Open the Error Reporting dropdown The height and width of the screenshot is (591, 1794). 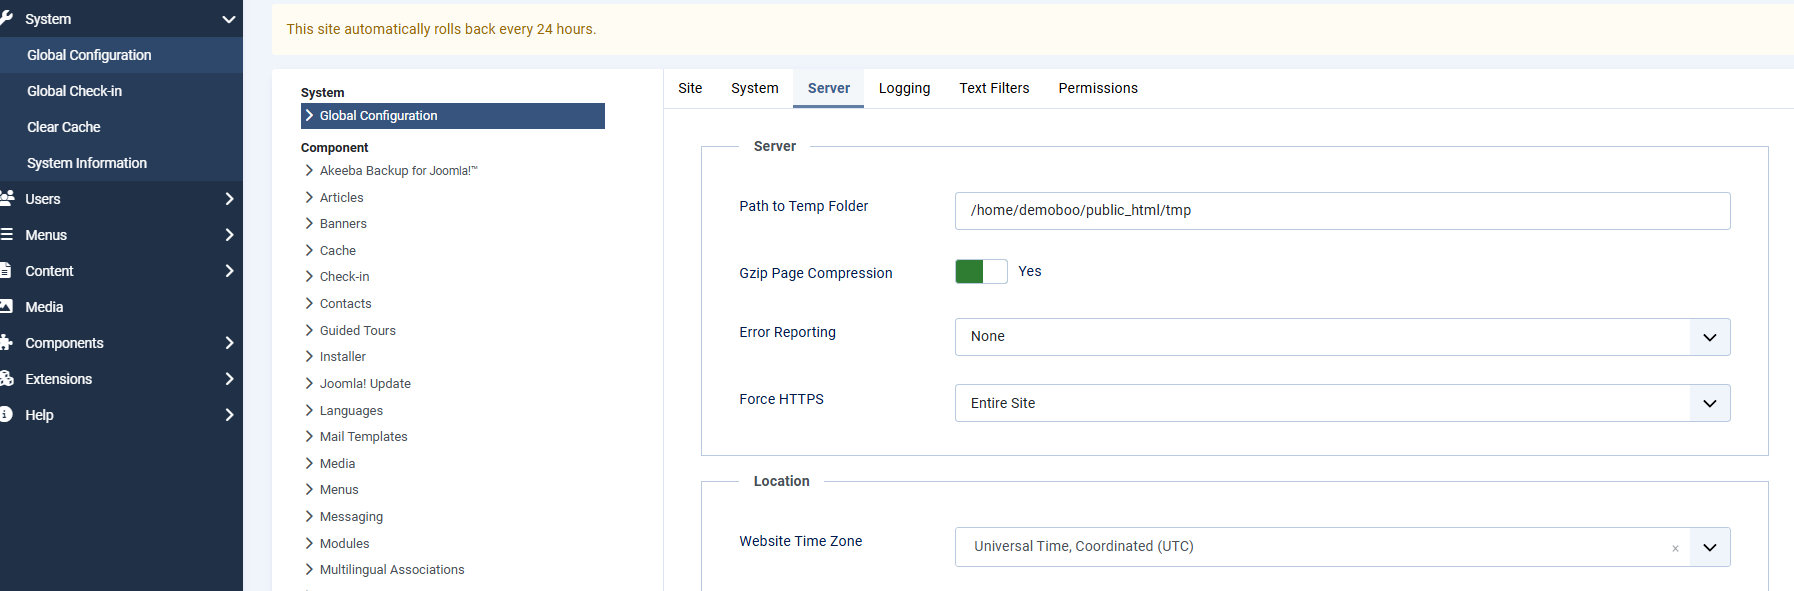[x=1342, y=337]
